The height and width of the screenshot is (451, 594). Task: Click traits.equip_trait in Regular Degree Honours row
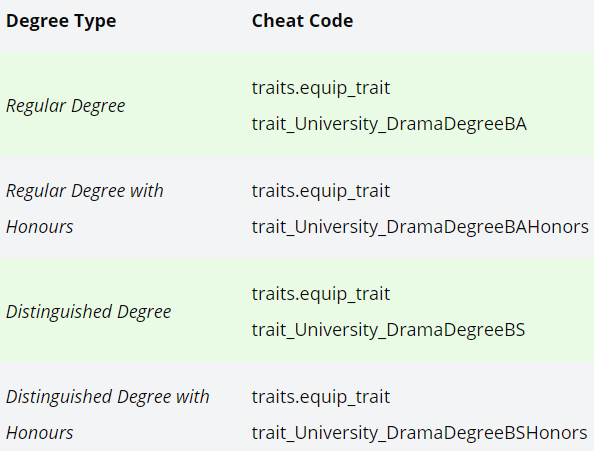pyautogui.click(x=321, y=191)
